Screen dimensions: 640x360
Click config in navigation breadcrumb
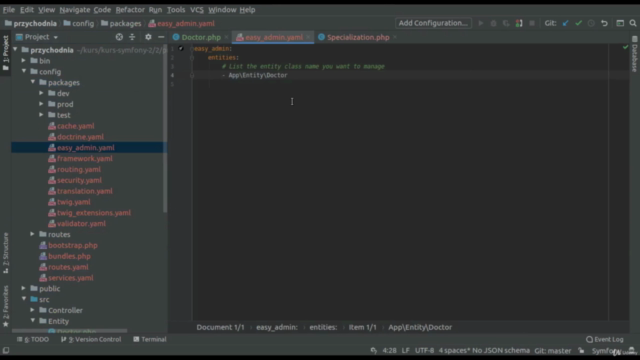79,23
